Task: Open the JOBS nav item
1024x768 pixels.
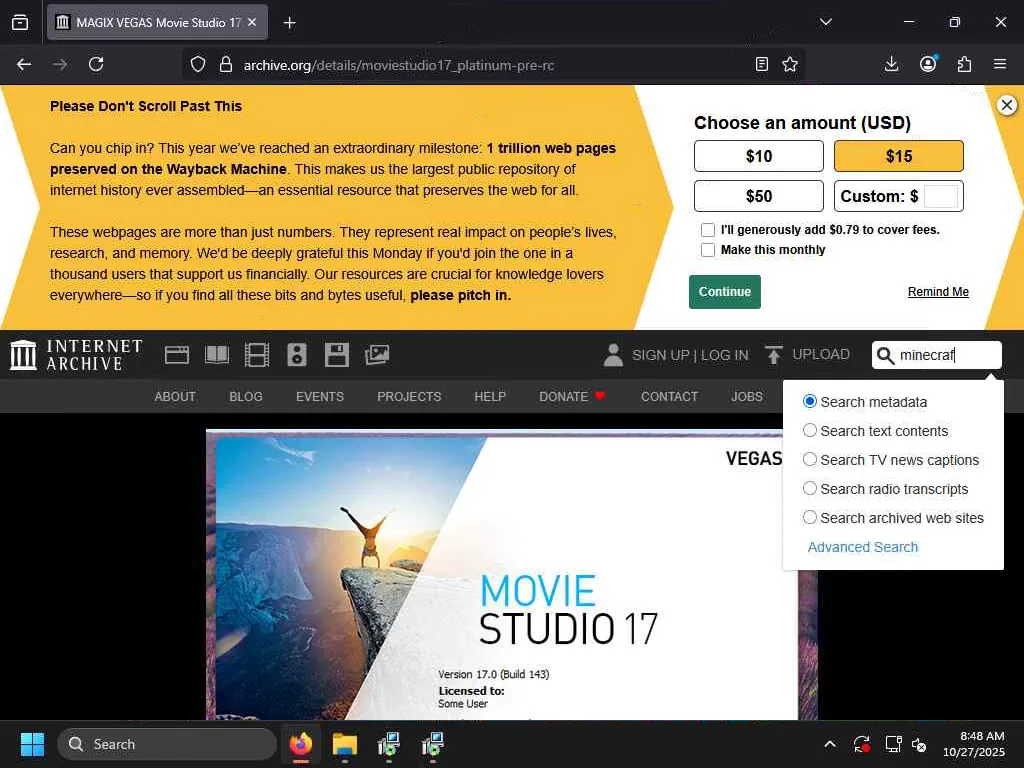Action: (746, 396)
